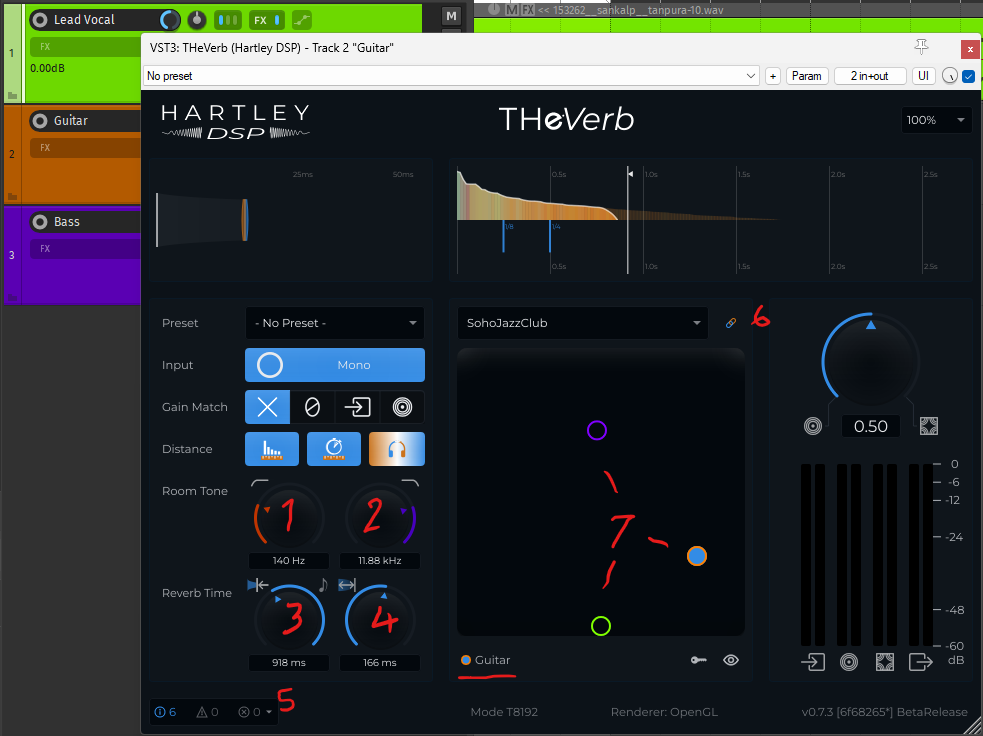The height and width of the screenshot is (736, 983).
Task: Click the Room Tone low-frequency knob
Action: pyautogui.click(x=288, y=518)
